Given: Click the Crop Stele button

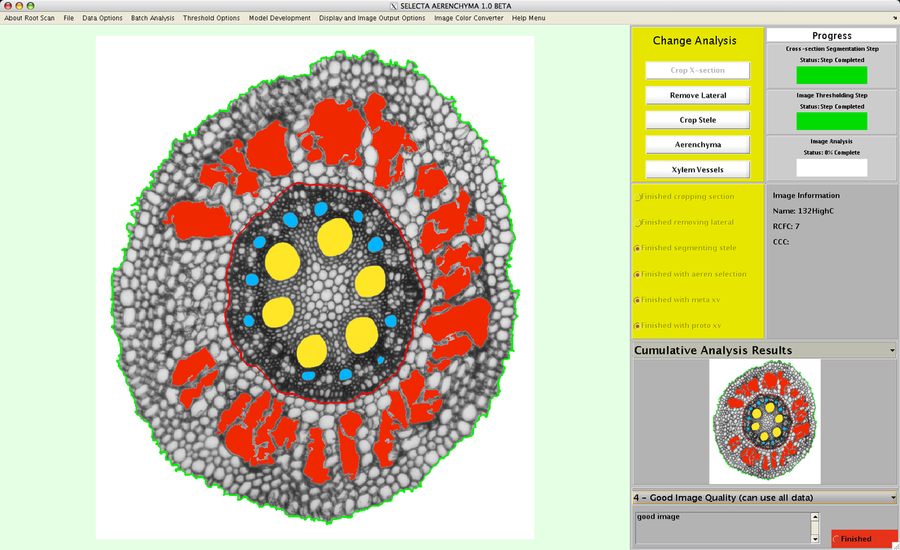Looking at the screenshot, I should 697,120.
